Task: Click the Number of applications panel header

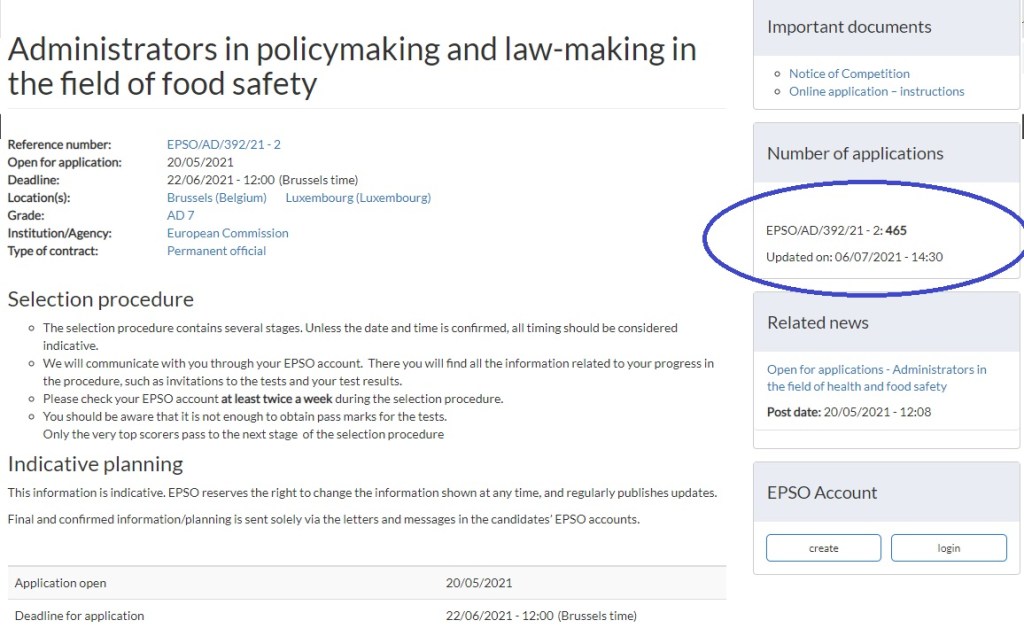Action: click(855, 154)
